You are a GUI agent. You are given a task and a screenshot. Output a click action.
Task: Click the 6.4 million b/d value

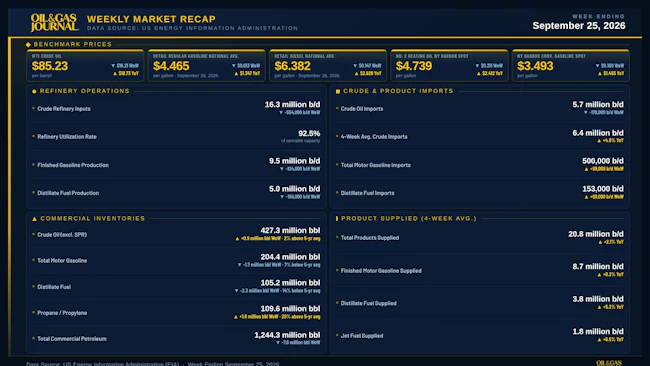598,133
